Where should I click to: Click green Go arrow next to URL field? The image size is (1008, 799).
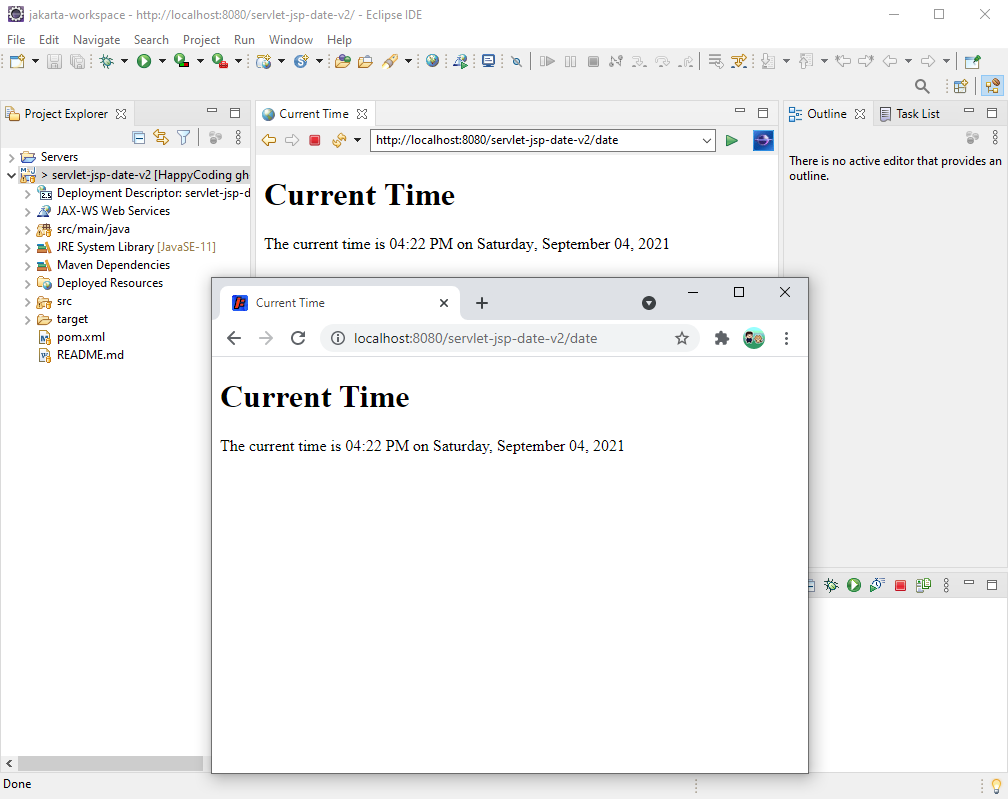tap(732, 140)
